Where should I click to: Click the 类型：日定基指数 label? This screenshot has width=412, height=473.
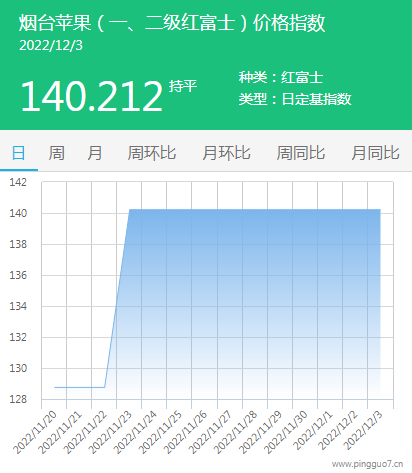tap(295, 99)
